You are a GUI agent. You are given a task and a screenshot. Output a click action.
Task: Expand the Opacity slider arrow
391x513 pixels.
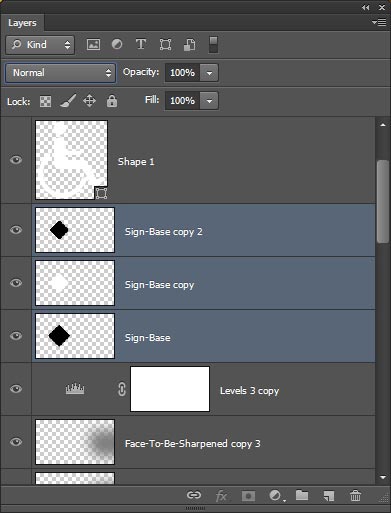click(x=209, y=73)
